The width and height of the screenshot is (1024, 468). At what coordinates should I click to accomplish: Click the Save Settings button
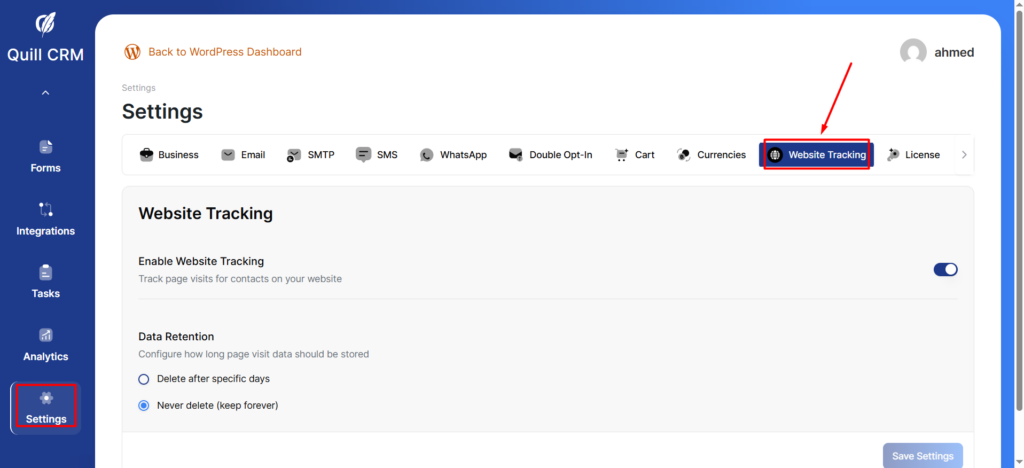pos(922,456)
